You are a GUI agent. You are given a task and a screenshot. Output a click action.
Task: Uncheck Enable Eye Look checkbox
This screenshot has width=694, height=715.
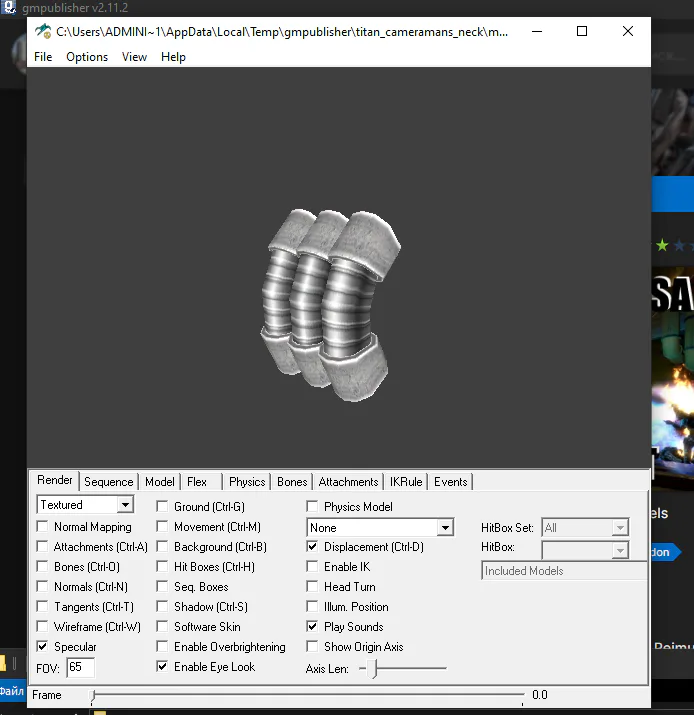click(162, 667)
